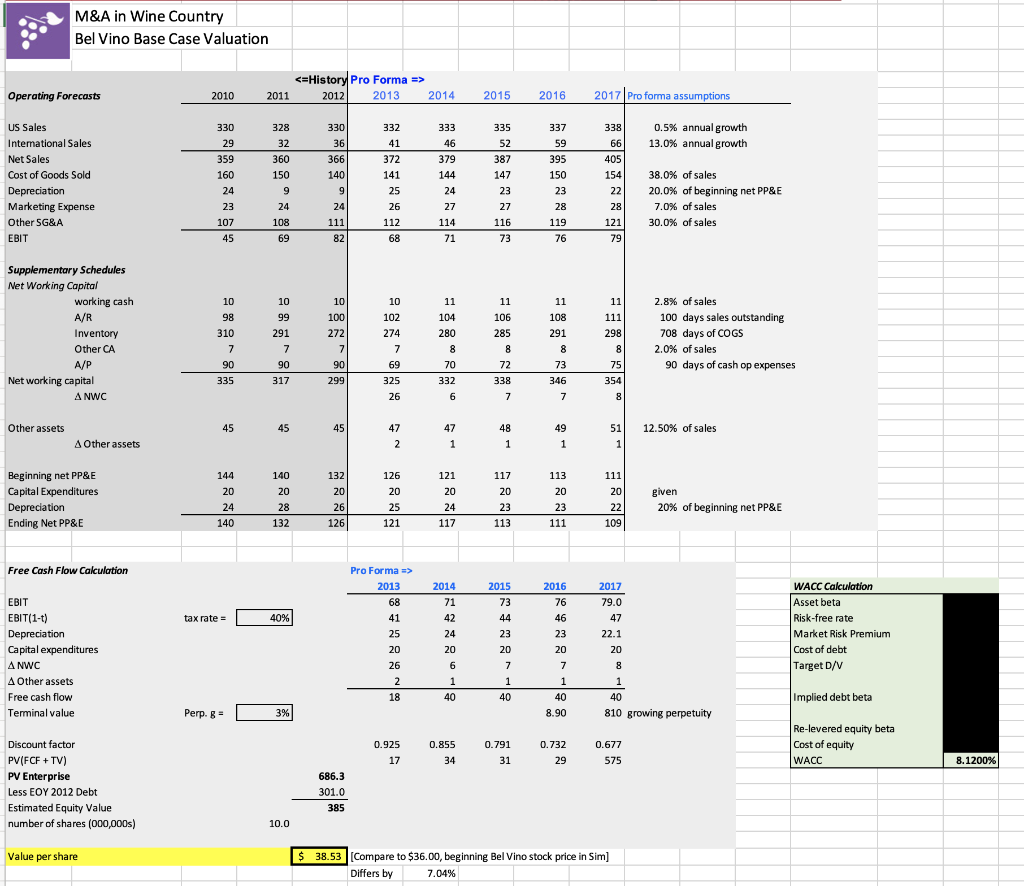Select the 'Free Cash Flow Calculation' heading
The height and width of the screenshot is (886, 1024).
(x=68, y=571)
